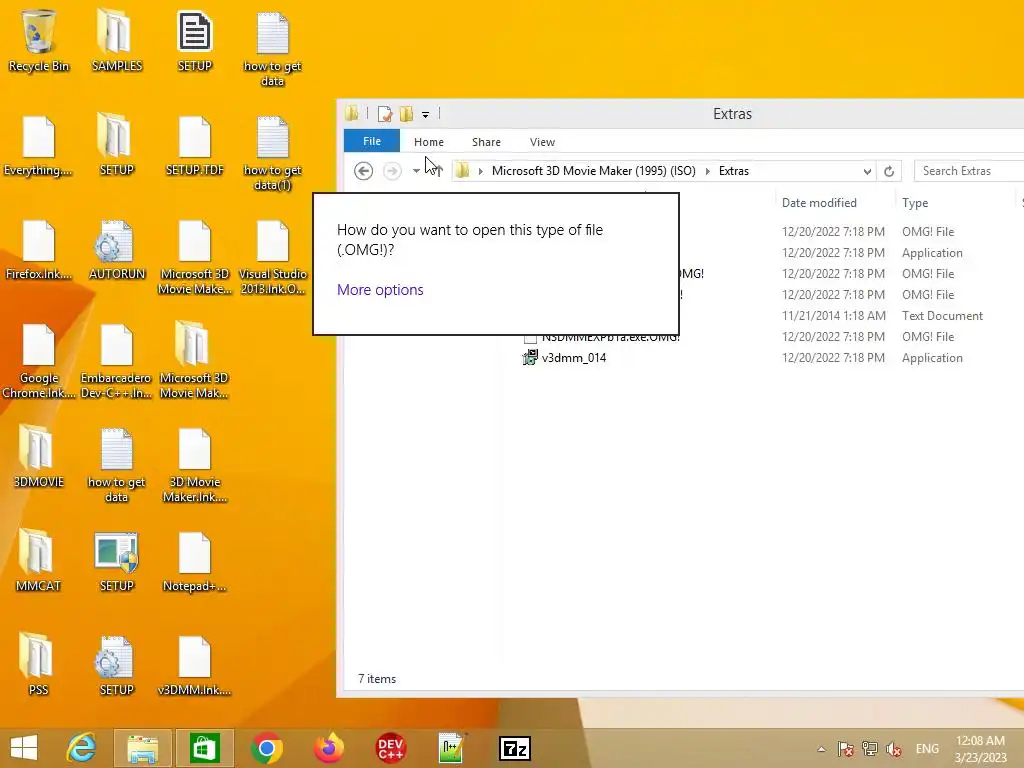Launch Dev-C++ from the taskbar

point(391,748)
